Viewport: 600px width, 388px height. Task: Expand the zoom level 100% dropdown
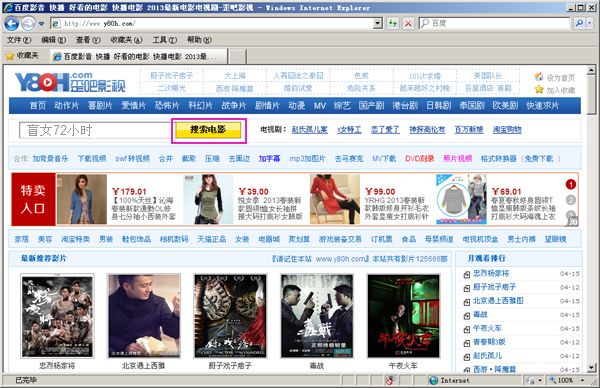click(x=582, y=380)
